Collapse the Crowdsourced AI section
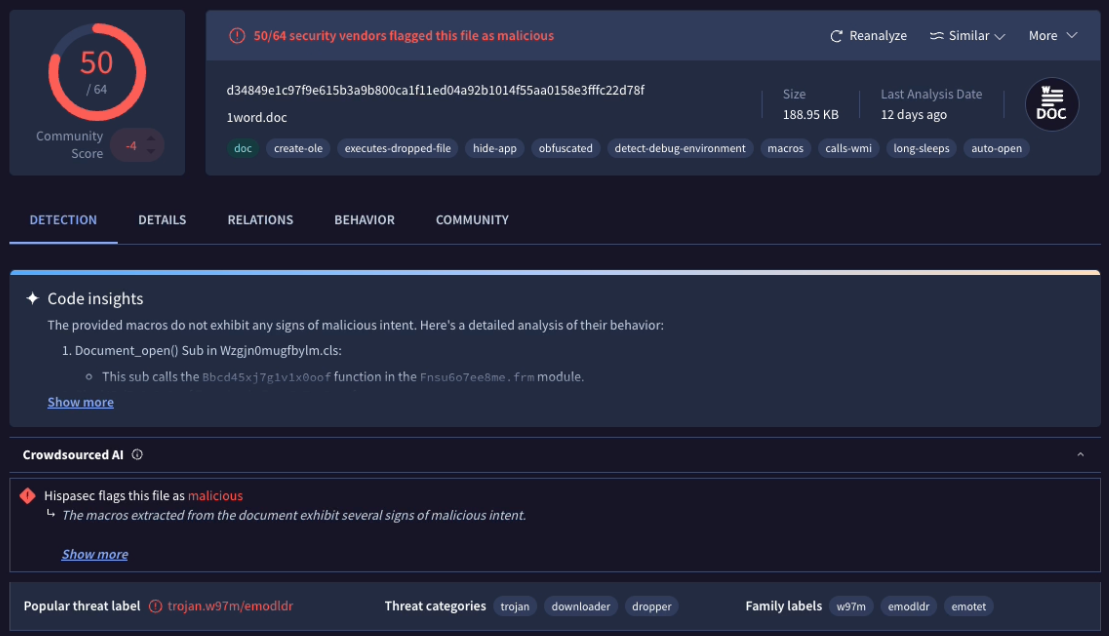This screenshot has width=1109, height=636. click(x=1080, y=455)
